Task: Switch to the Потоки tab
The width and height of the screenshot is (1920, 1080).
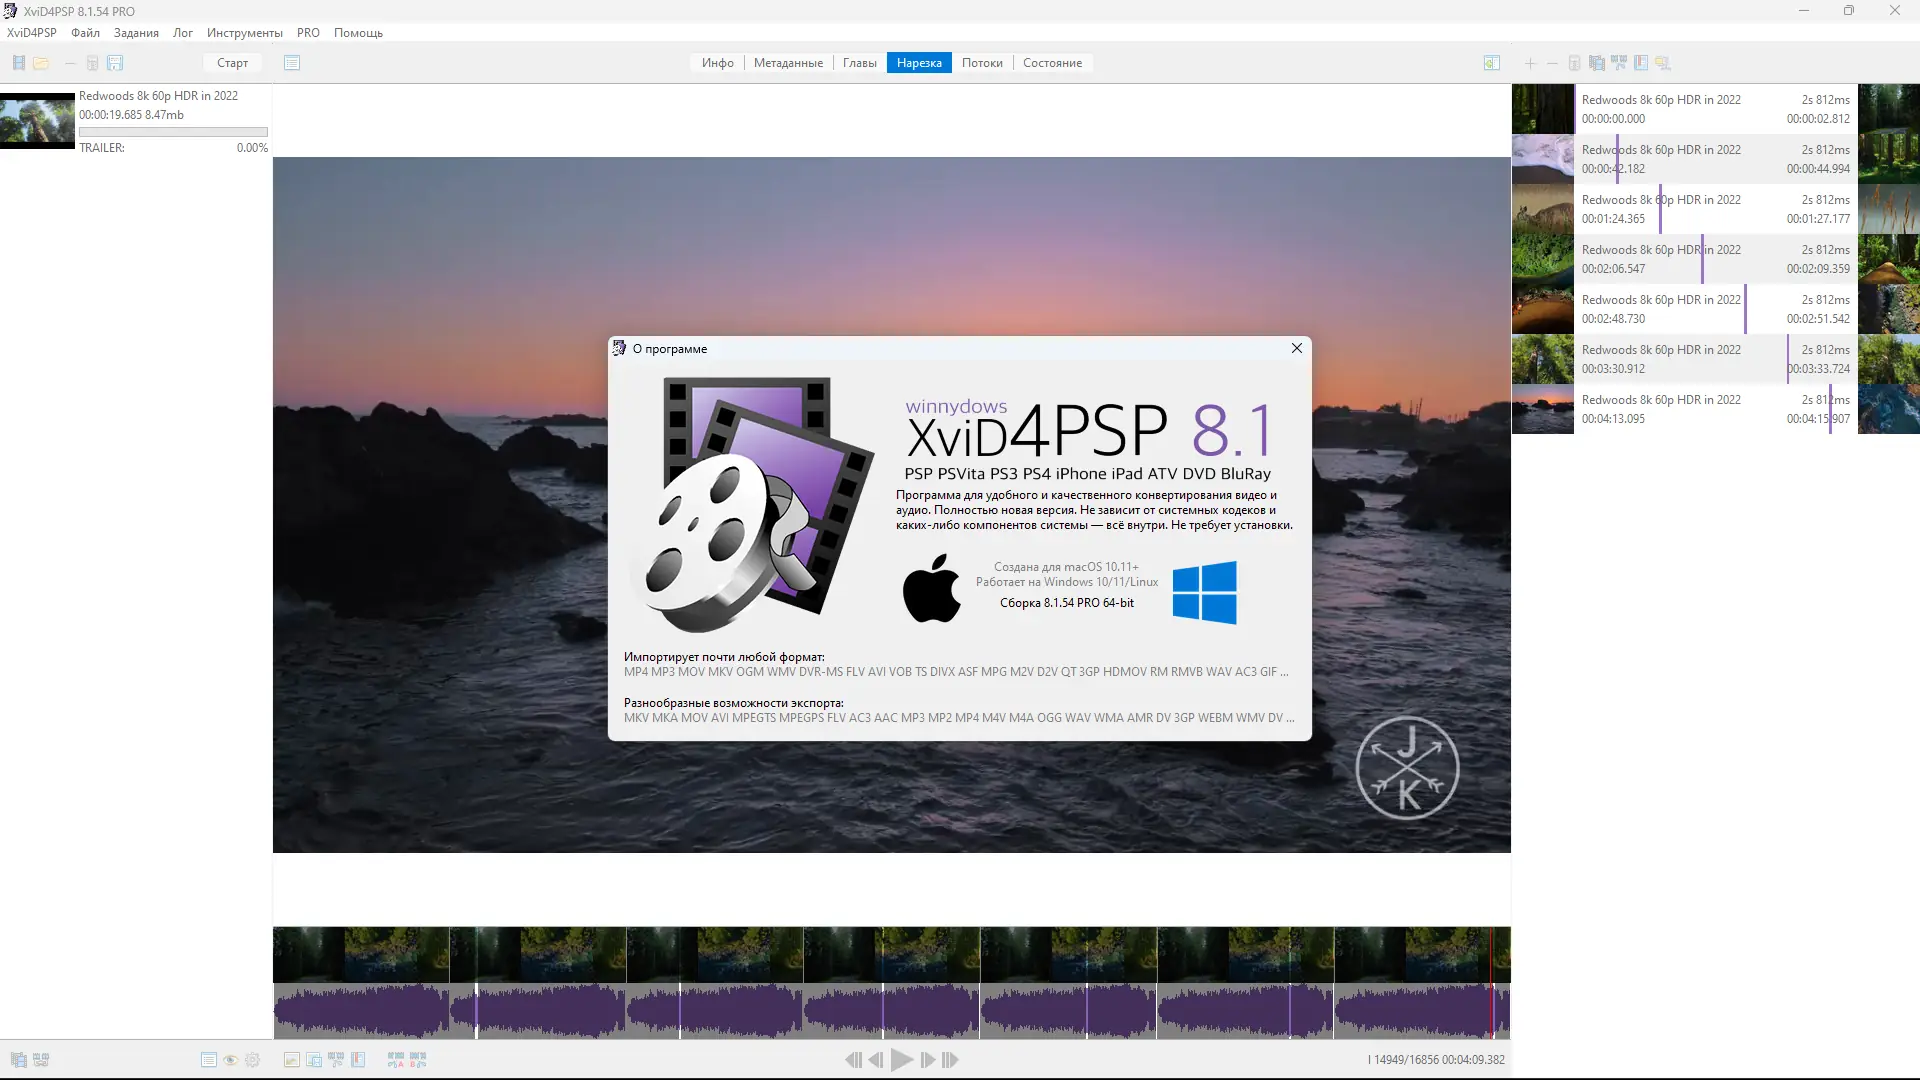Action: click(983, 62)
